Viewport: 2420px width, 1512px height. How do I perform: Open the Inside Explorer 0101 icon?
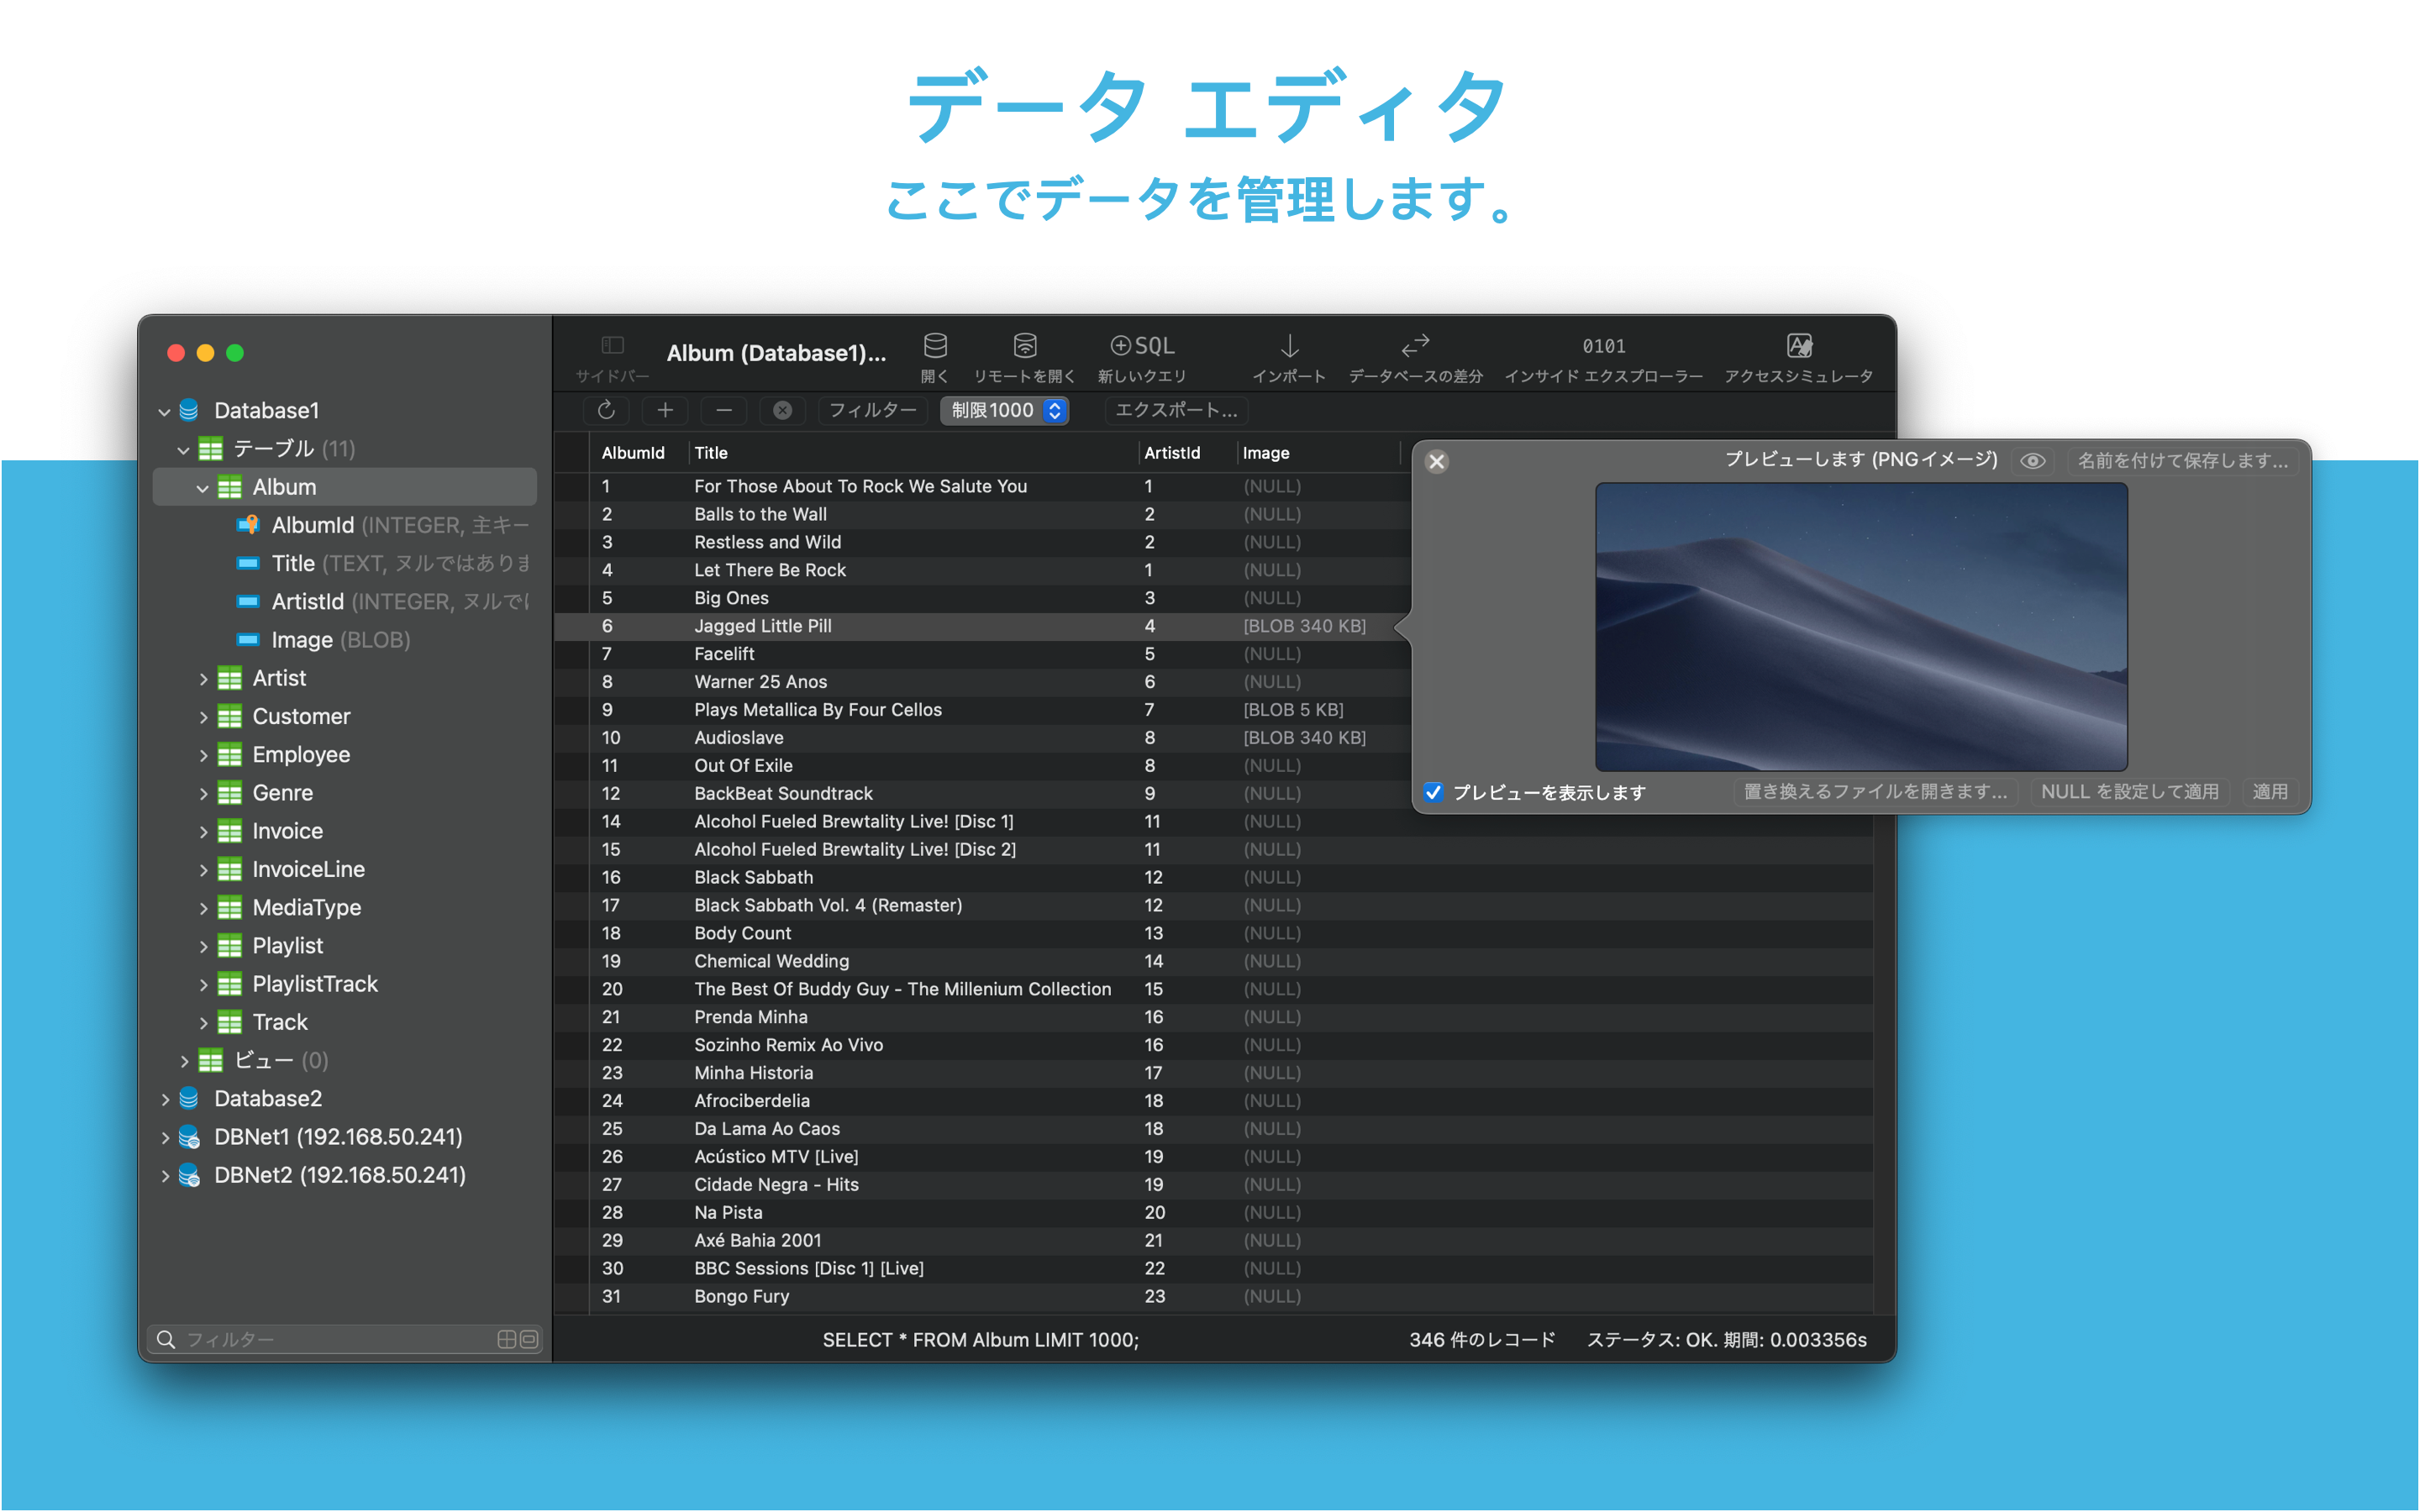pos(1603,347)
